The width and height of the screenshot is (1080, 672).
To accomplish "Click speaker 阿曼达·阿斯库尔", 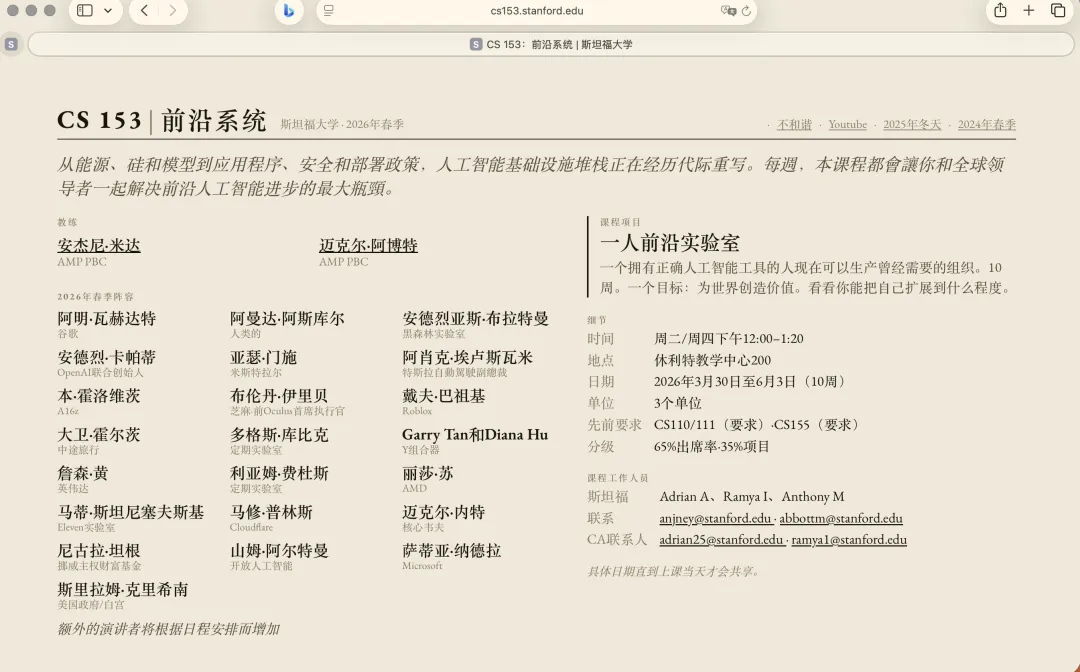I will [287, 319].
